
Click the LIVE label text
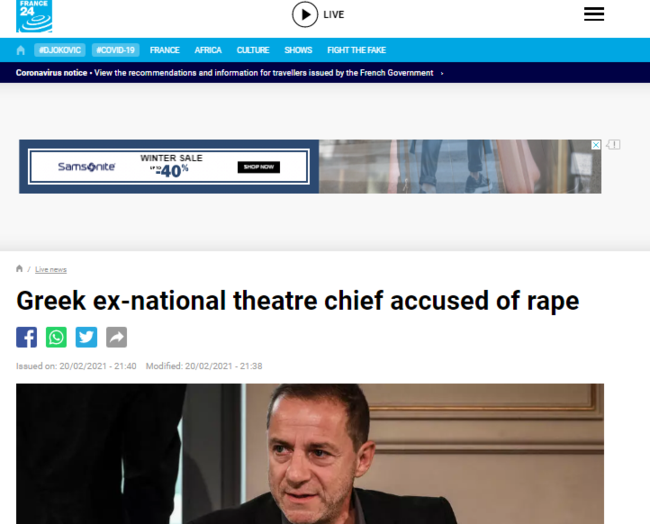coord(334,15)
